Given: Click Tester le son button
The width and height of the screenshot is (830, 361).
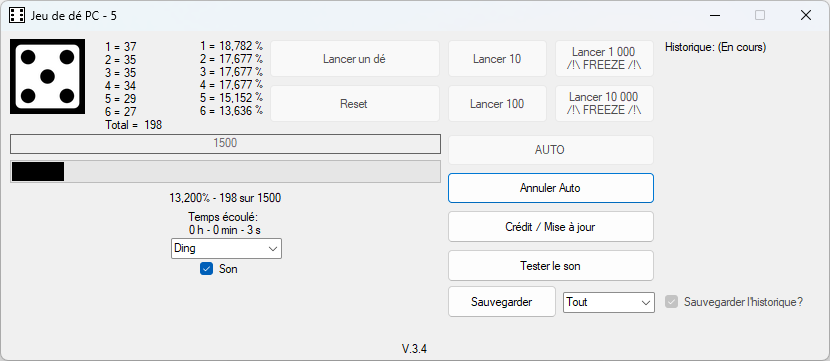Looking at the screenshot, I should coord(551,266).
